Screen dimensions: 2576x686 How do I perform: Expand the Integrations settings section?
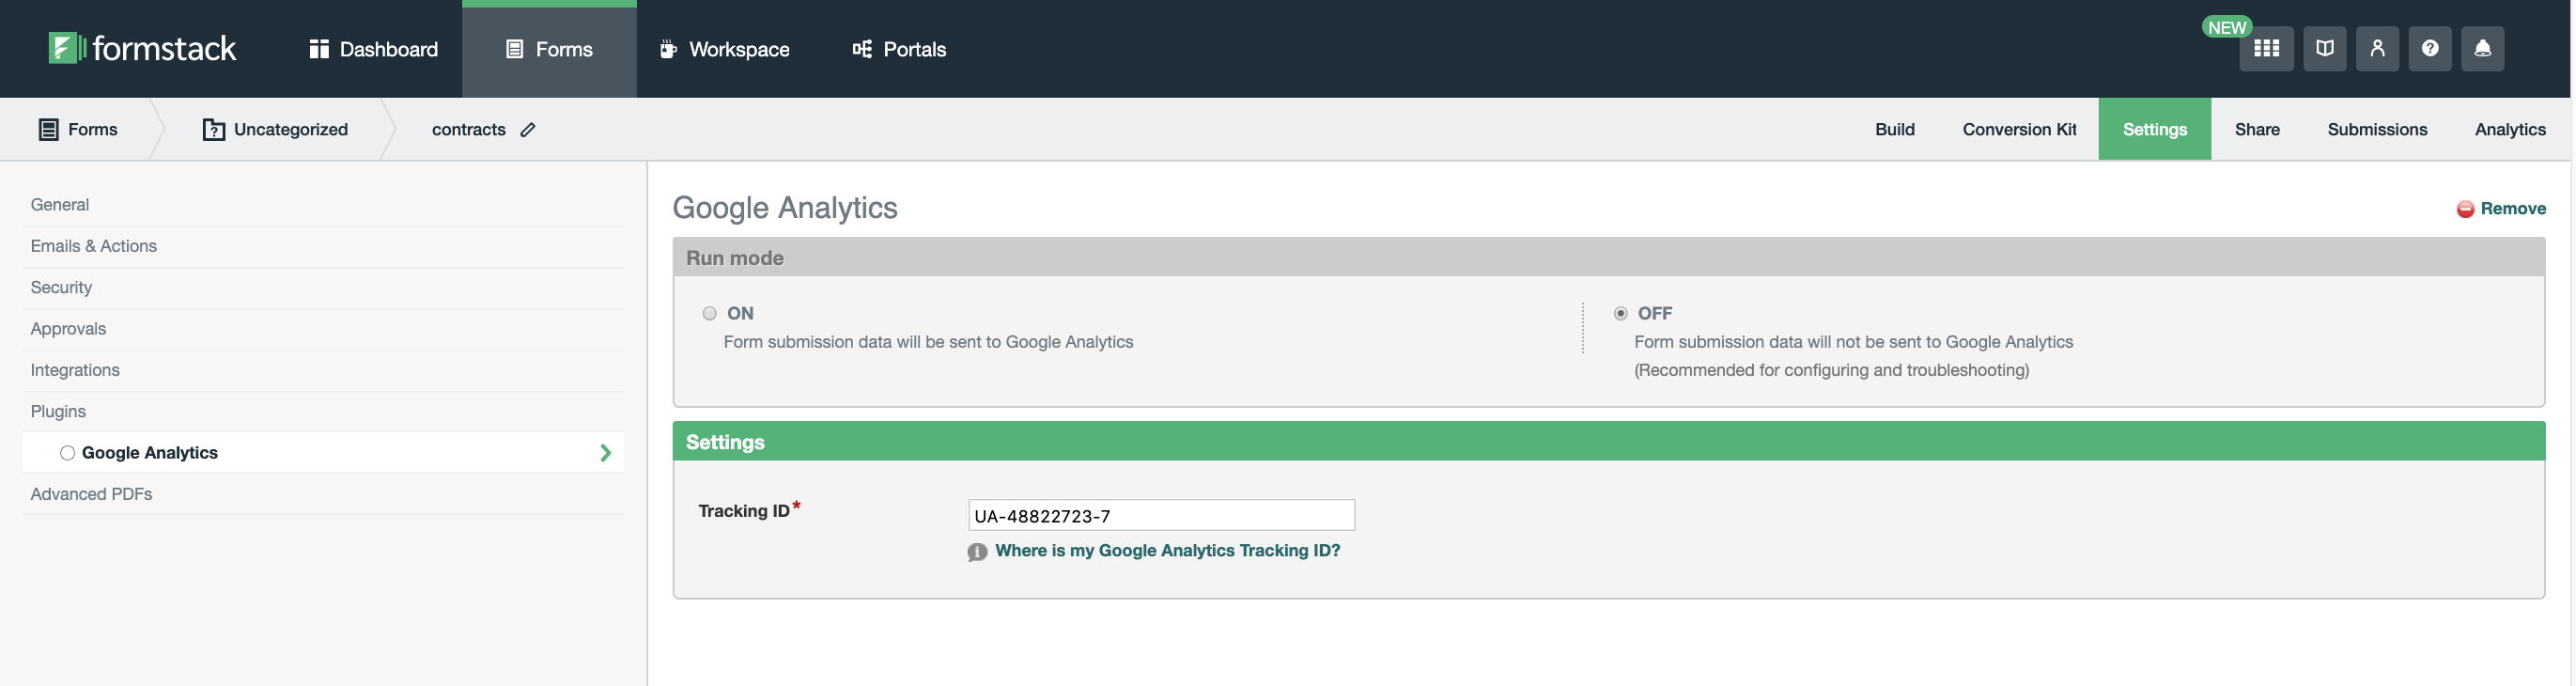point(75,370)
